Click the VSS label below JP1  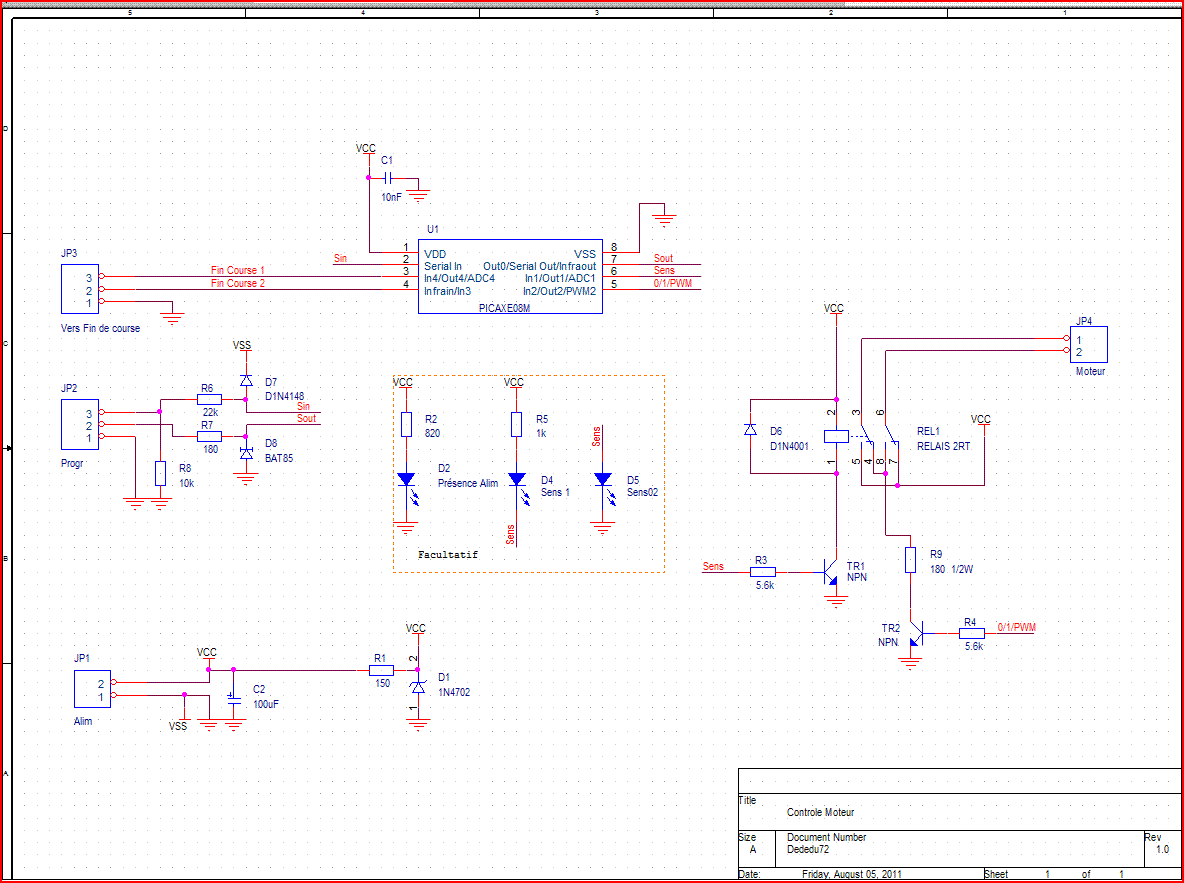[178, 726]
